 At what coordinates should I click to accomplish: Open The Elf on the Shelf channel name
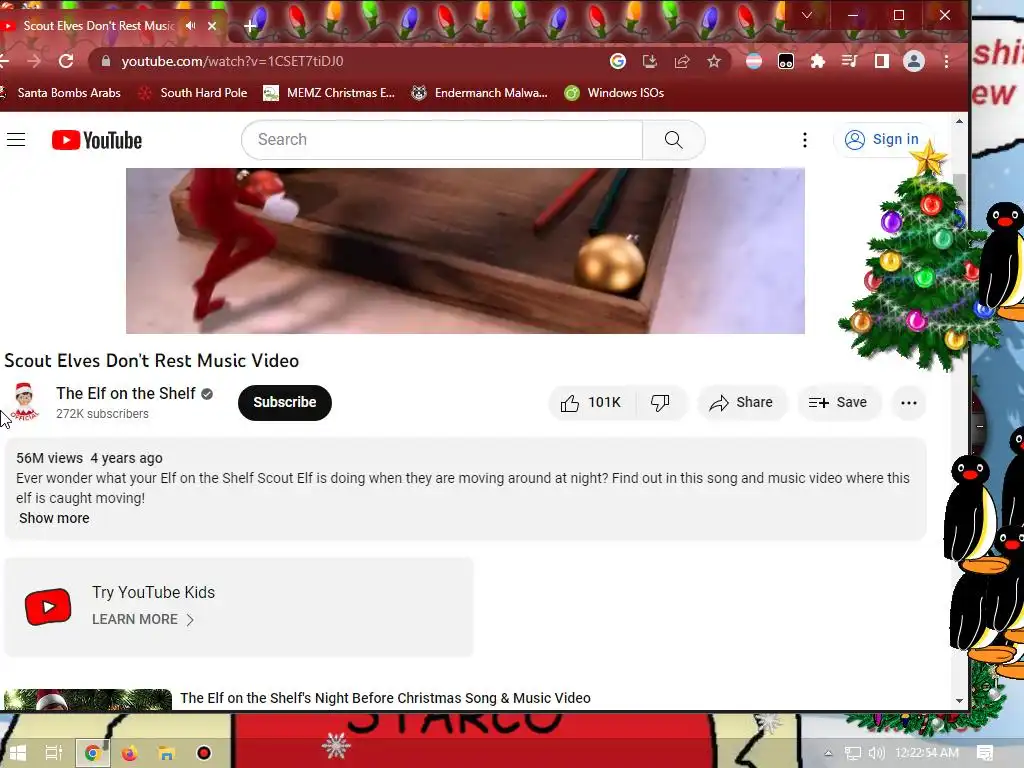(x=126, y=393)
